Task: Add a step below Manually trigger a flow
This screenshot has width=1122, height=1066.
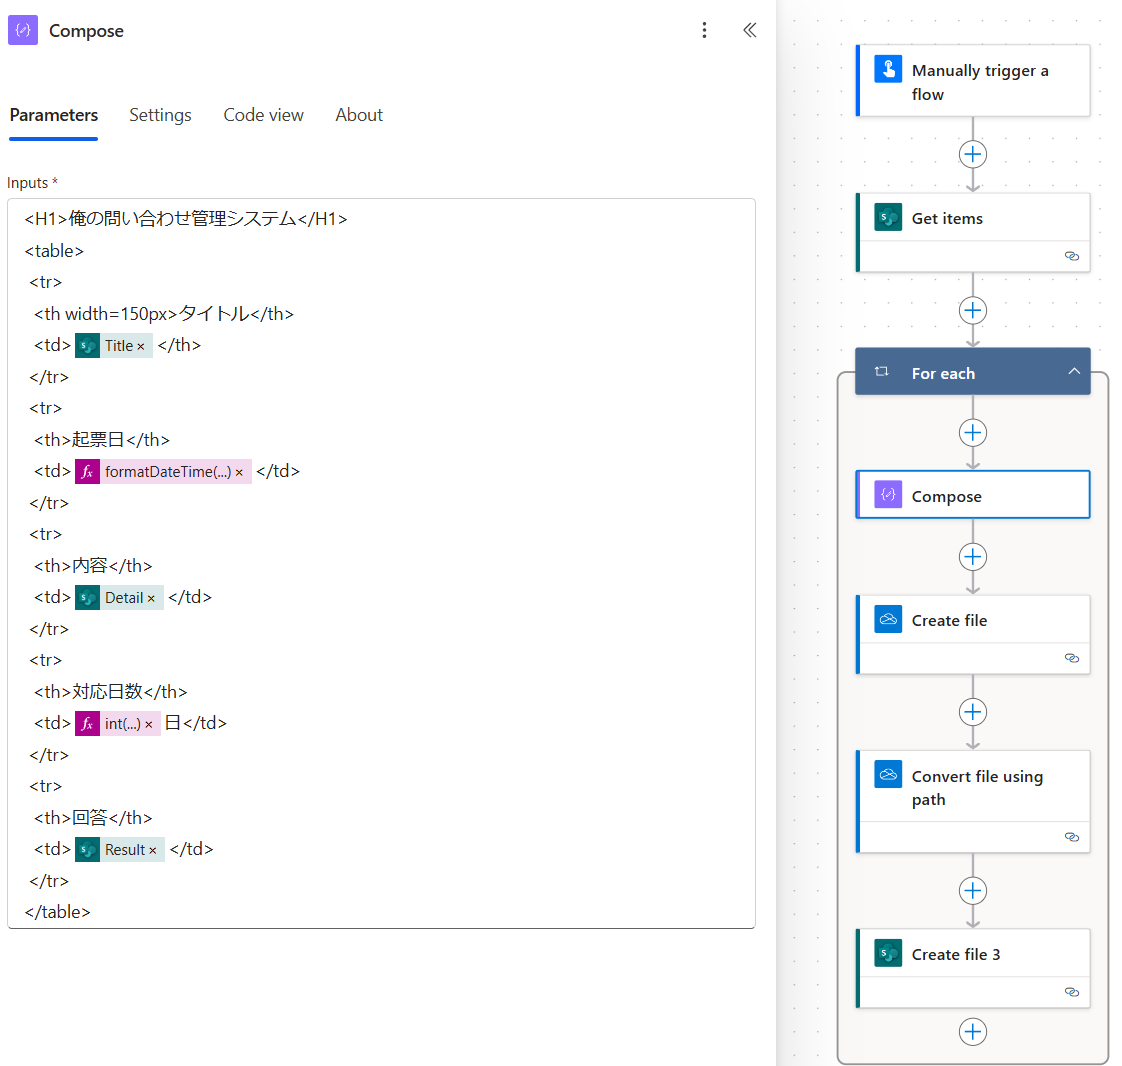Action: [972, 155]
